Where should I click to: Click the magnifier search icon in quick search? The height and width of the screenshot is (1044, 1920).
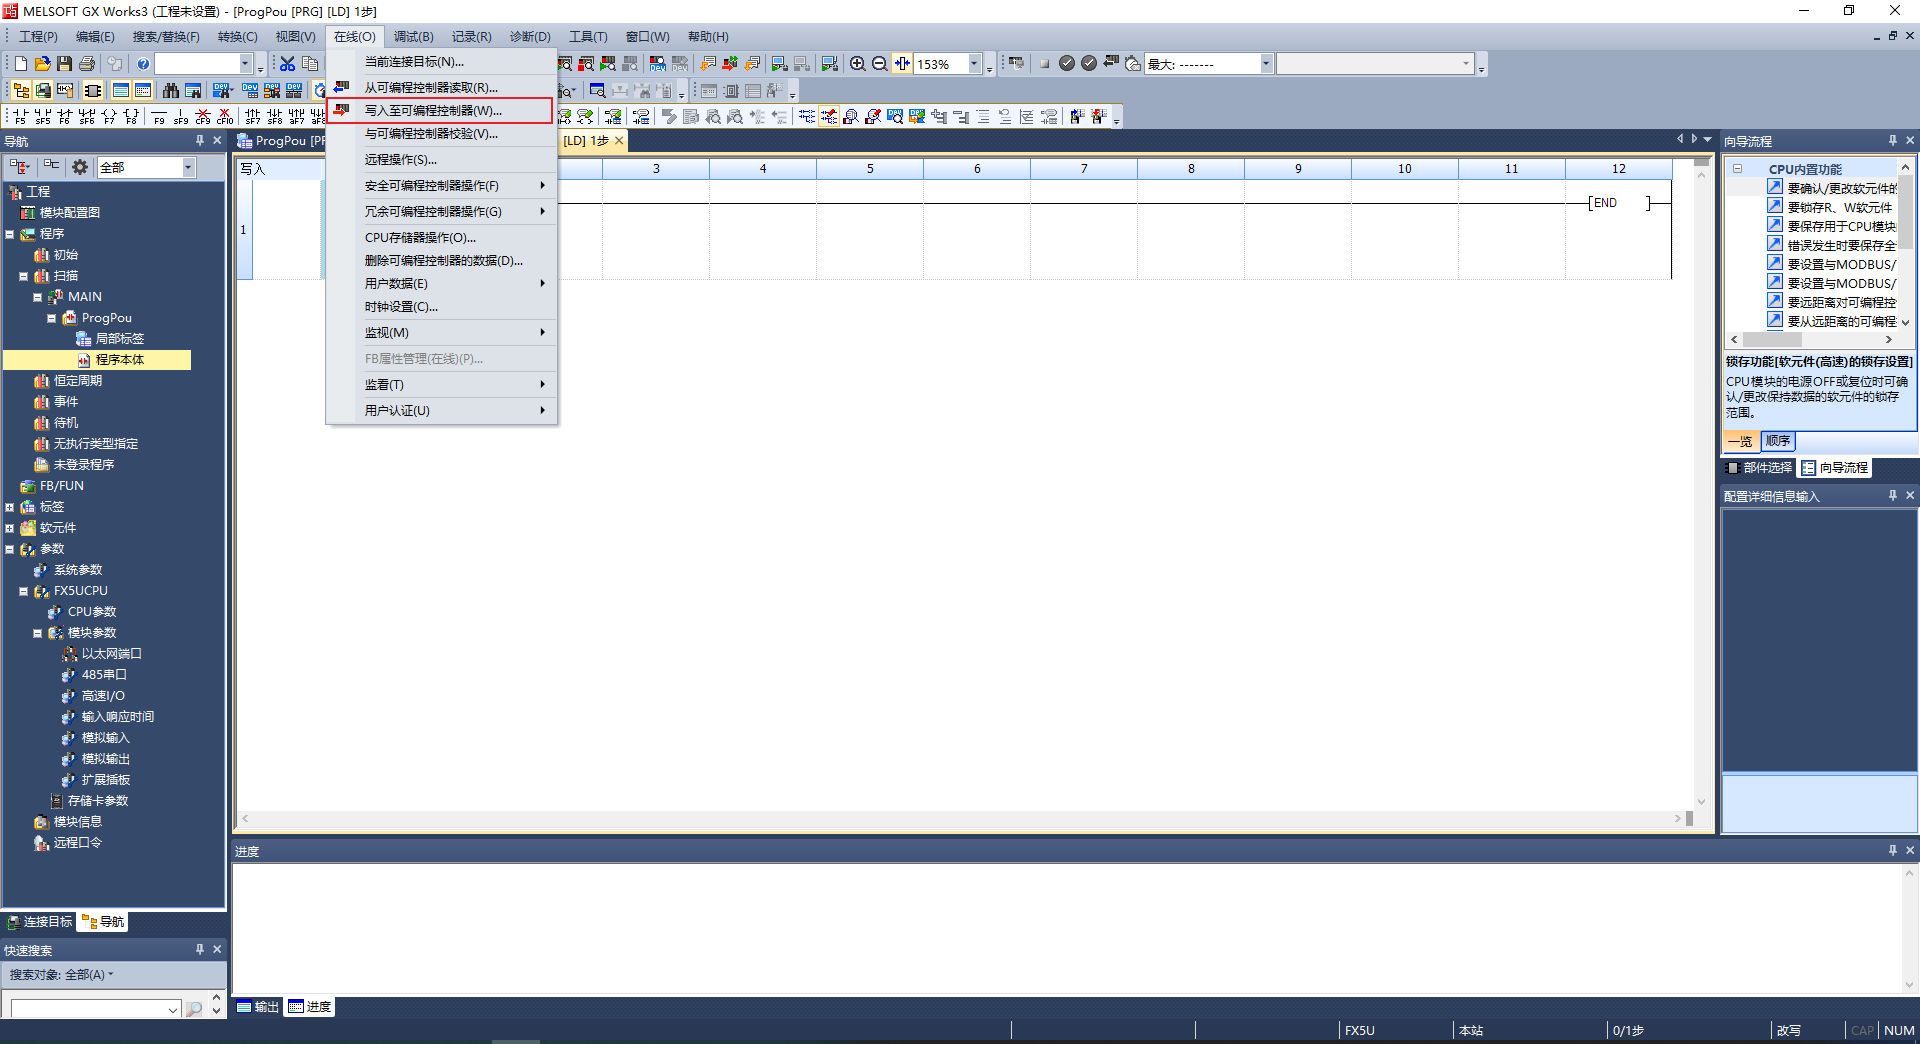194,1009
